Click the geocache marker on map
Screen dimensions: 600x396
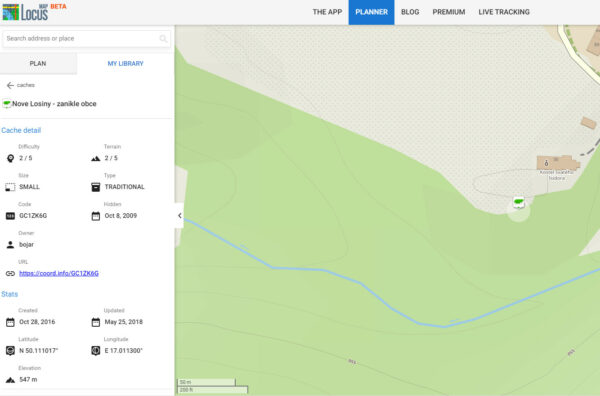(518, 202)
